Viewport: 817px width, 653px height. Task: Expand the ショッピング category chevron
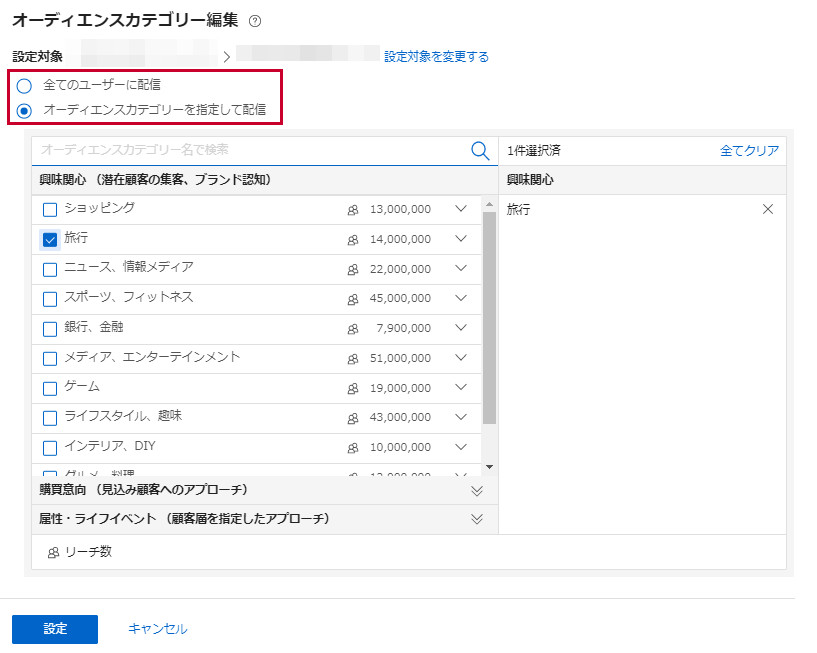pyautogui.click(x=461, y=210)
